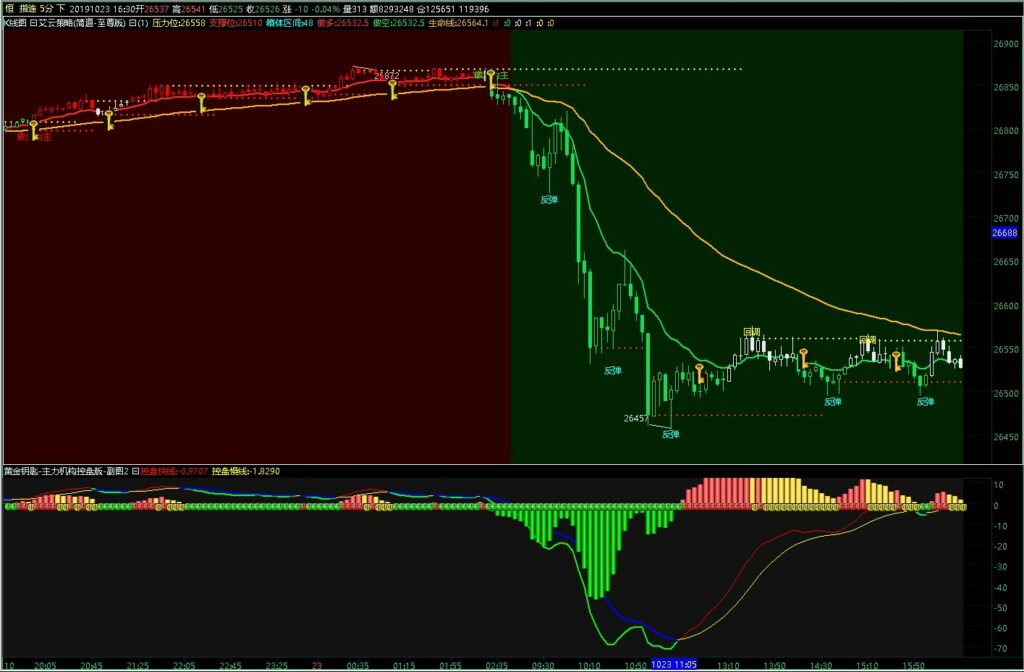Select the first 反弹 marker near 09:30

click(548, 199)
